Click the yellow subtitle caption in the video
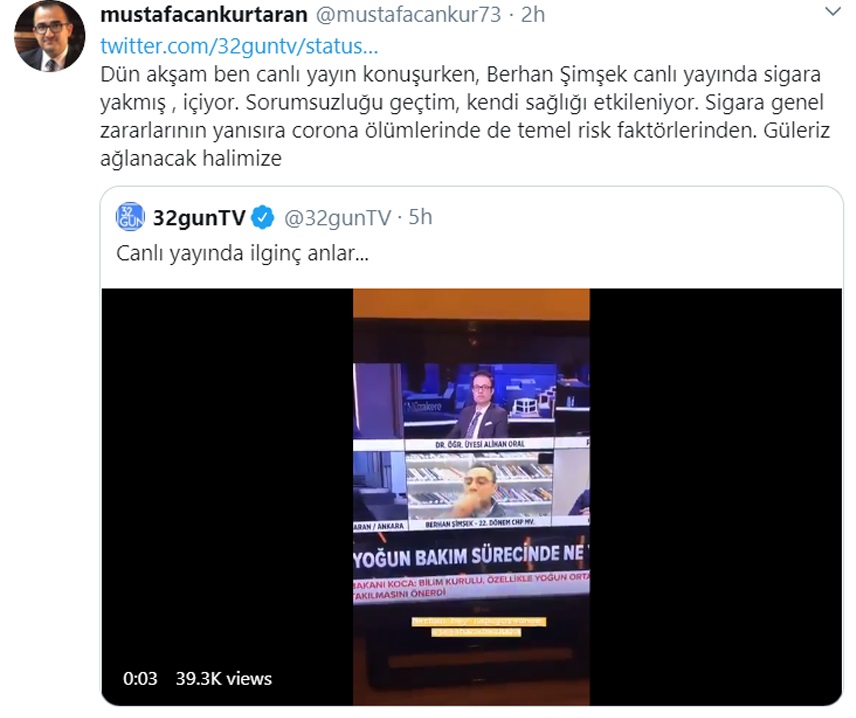 pyautogui.click(x=478, y=627)
